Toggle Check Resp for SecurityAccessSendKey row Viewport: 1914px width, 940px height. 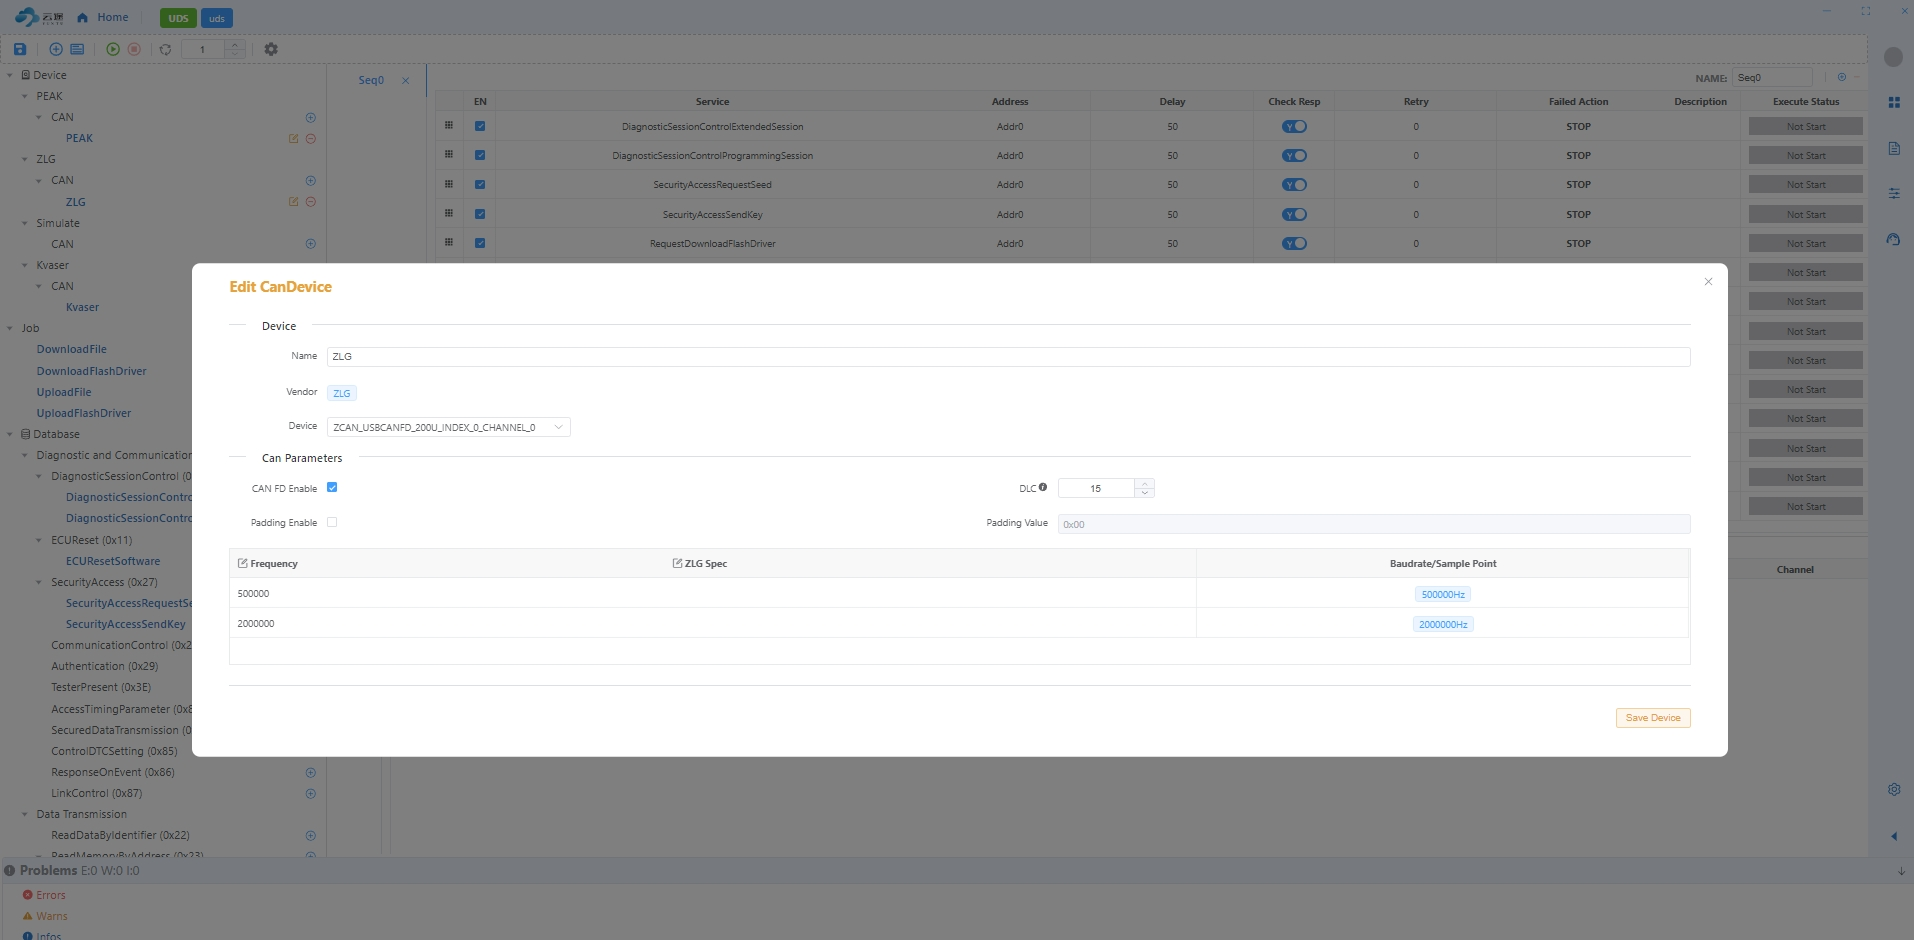[1294, 214]
